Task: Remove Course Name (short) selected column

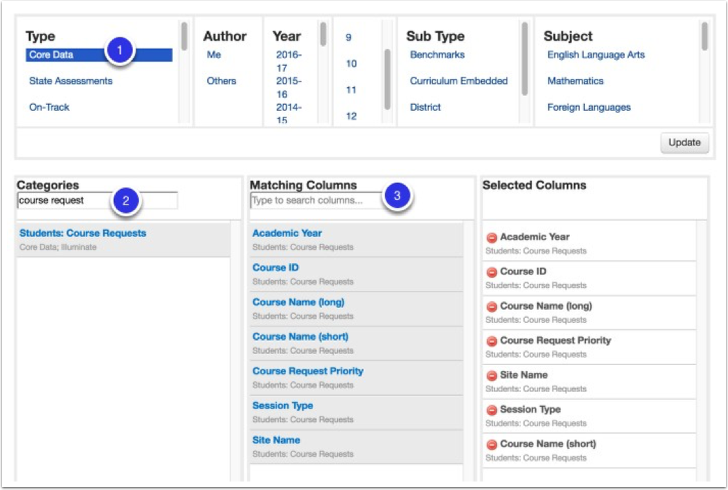Action: 492,444
